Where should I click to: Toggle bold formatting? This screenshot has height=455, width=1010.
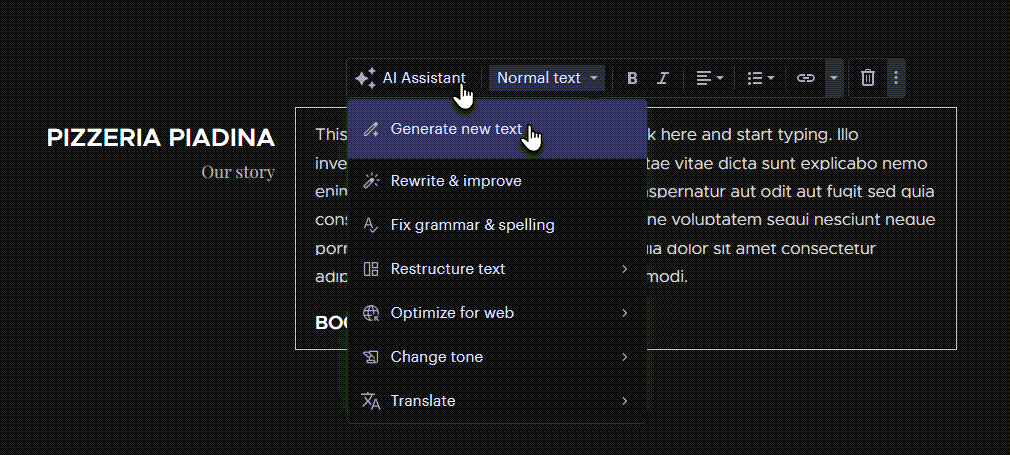pos(632,78)
